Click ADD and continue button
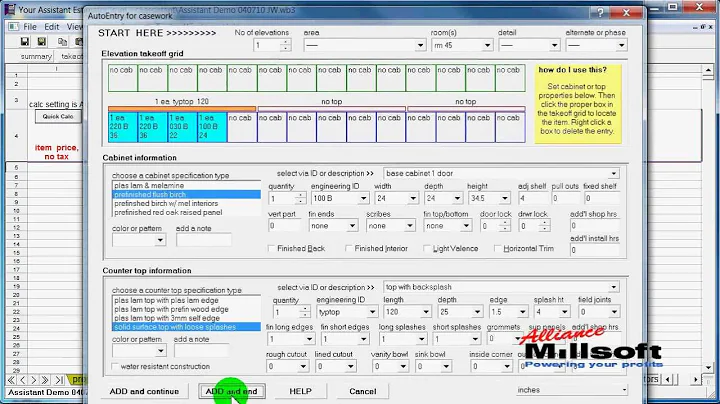720x404 pixels. coord(144,392)
